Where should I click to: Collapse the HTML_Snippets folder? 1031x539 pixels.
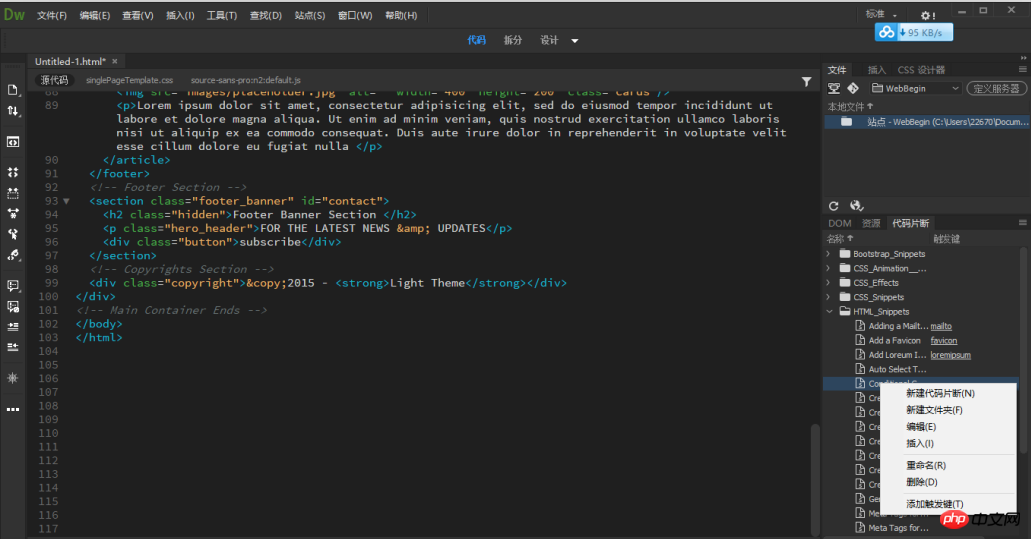pyautogui.click(x=829, y=312)
